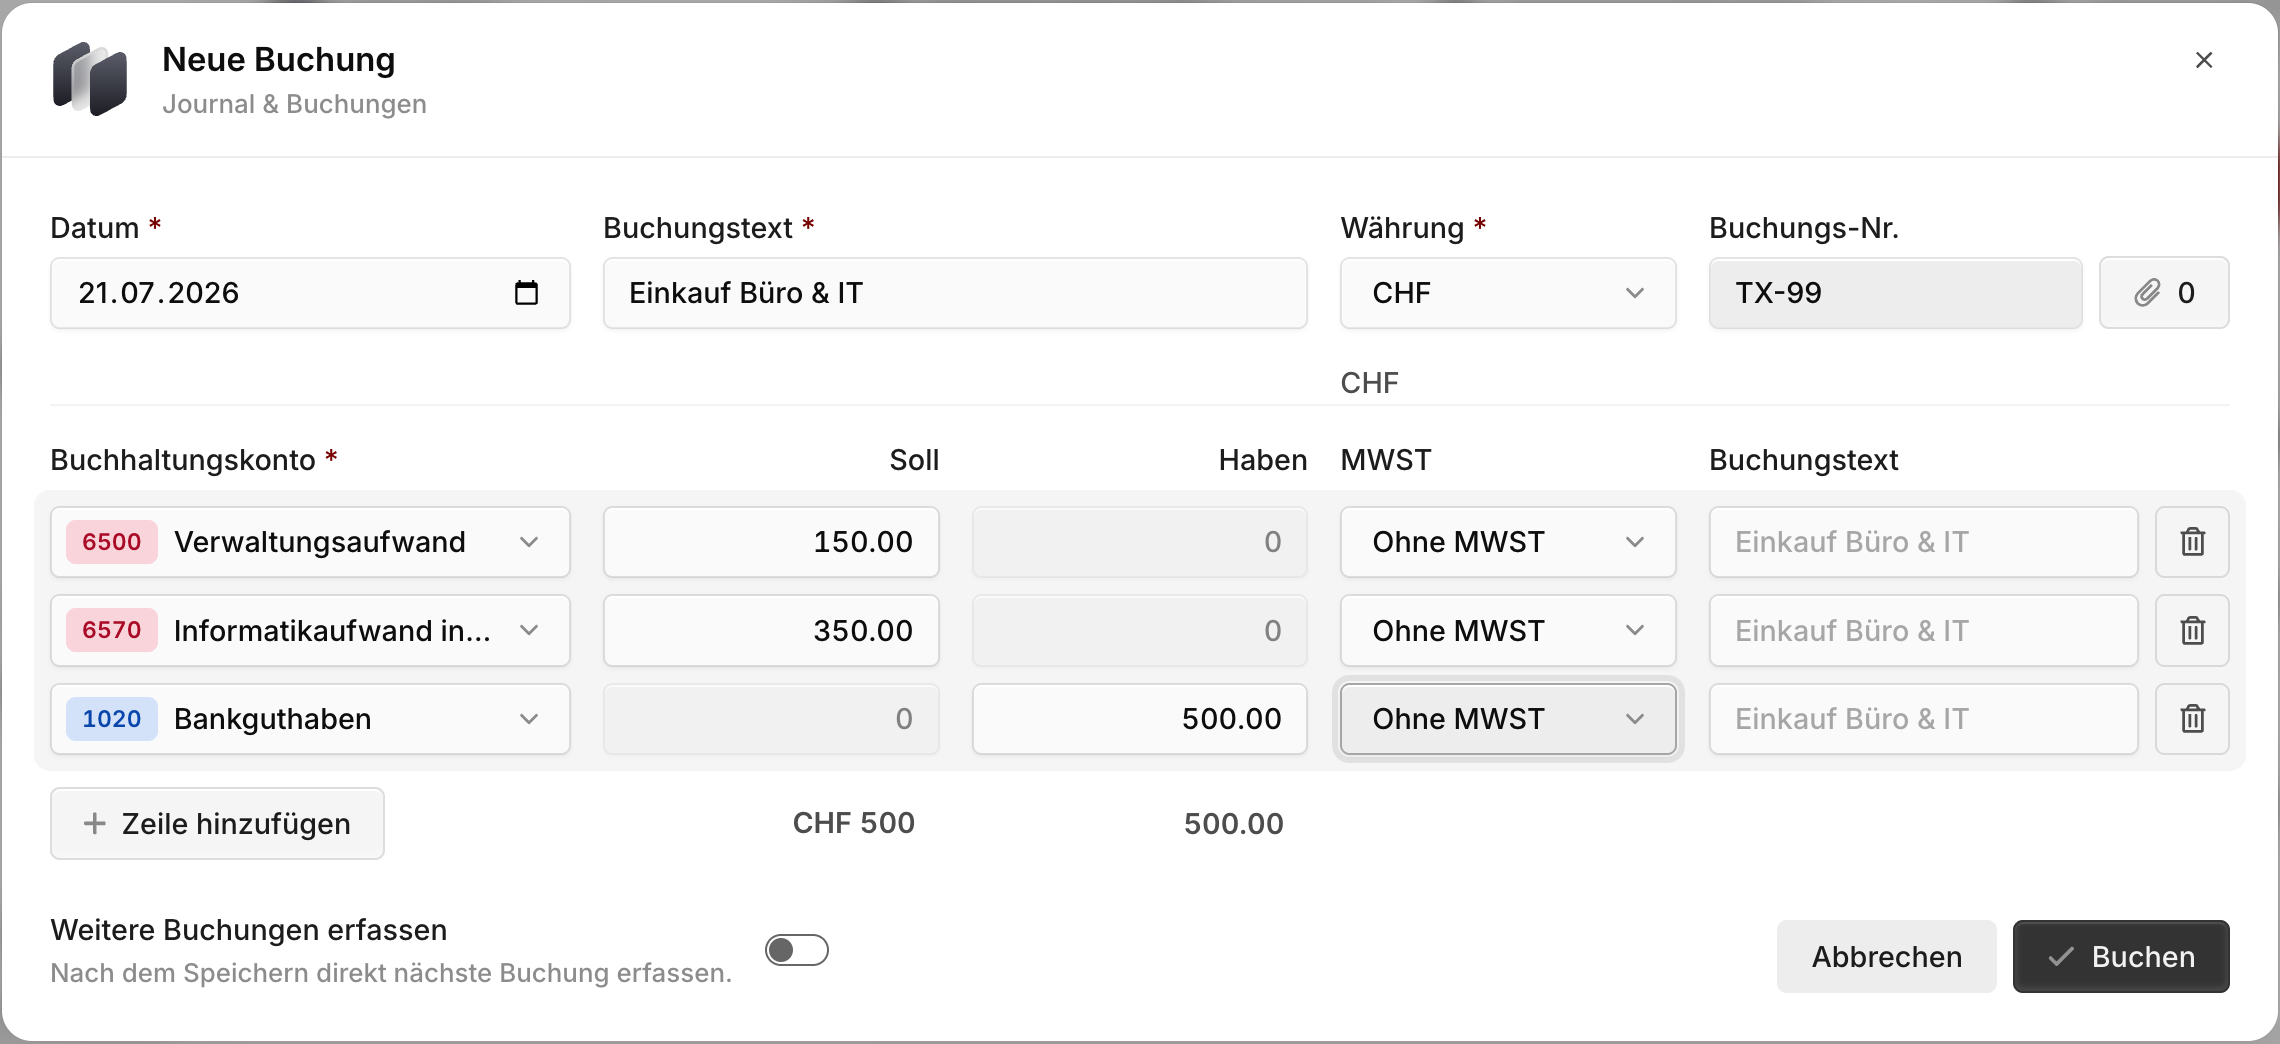Screen dimensions: 2280x1044
Task: Click the 6570 account number badge
Action: pyautogui.click(x=112, y=630)
